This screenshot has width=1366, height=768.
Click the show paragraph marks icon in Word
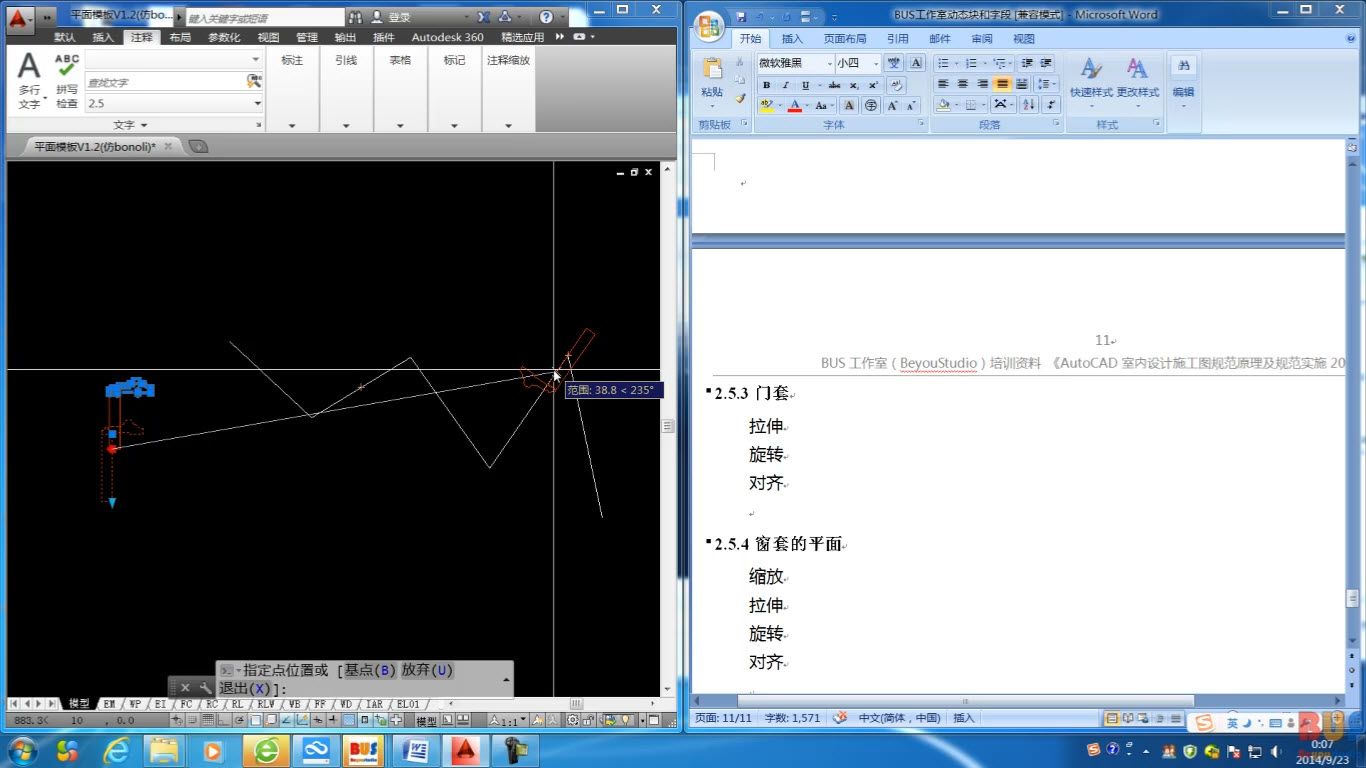[1051, 105]
